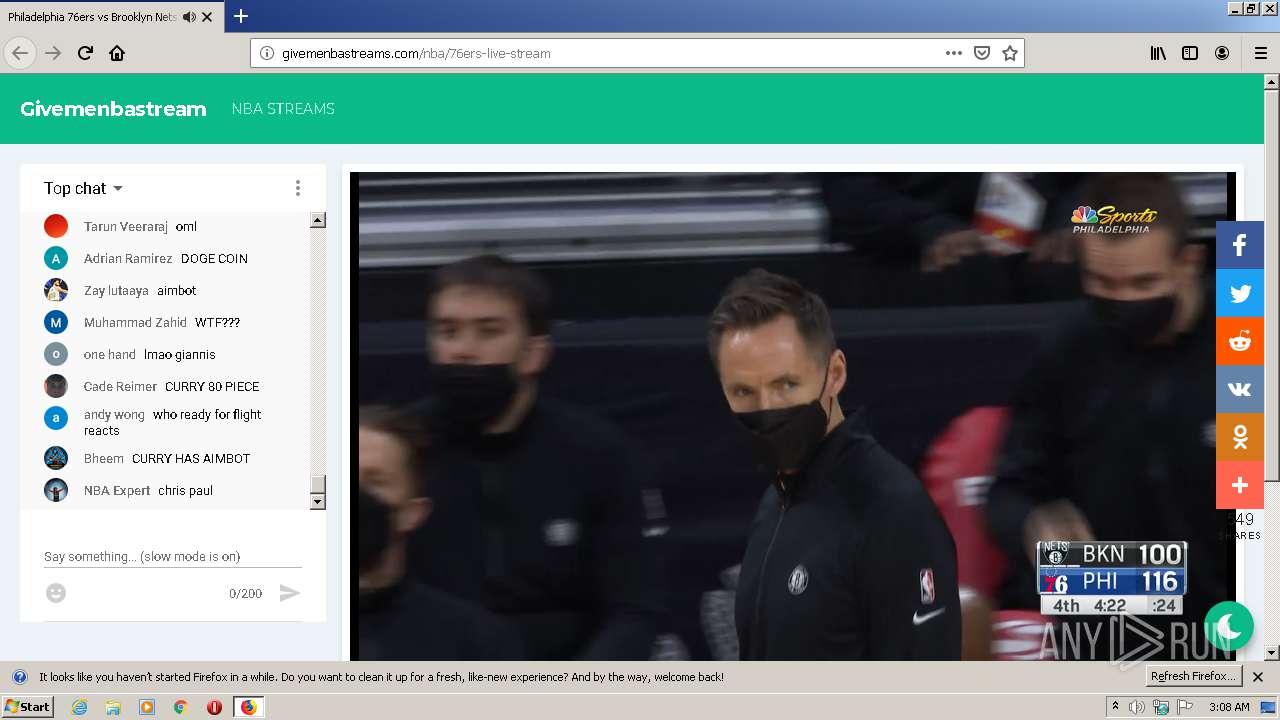The width and height of the screenshot is (1280, 720).
Task: Share the stream on Odnoklassniki
Action: coord(1240,437)
